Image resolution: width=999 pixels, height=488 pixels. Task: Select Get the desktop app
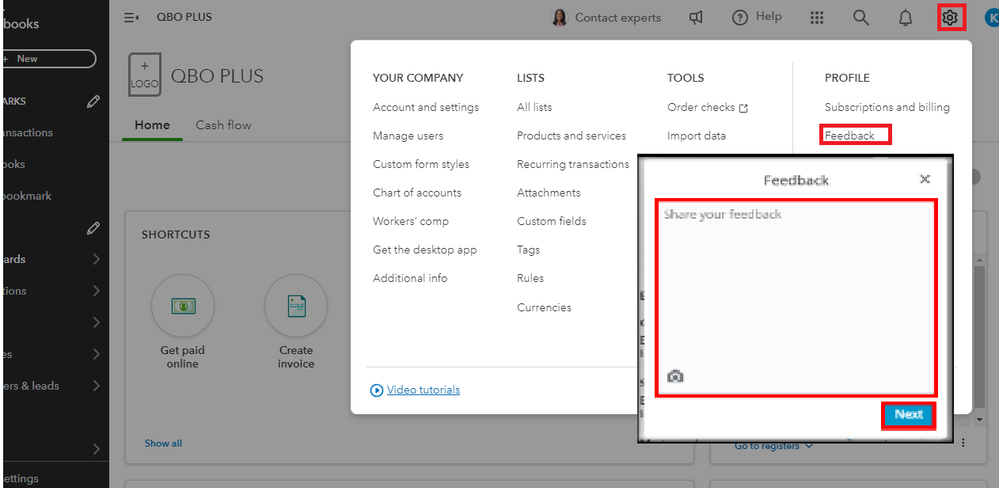pos(425,250)
